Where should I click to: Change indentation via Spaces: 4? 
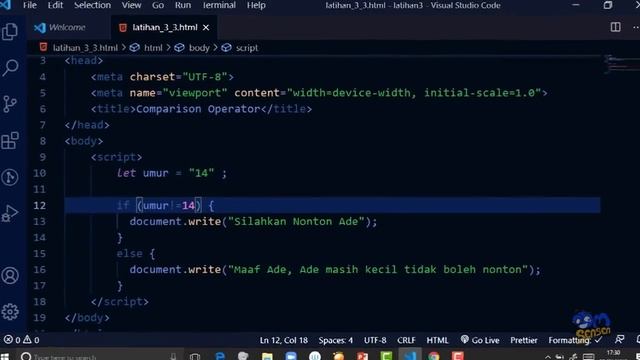tap(336, 340)
